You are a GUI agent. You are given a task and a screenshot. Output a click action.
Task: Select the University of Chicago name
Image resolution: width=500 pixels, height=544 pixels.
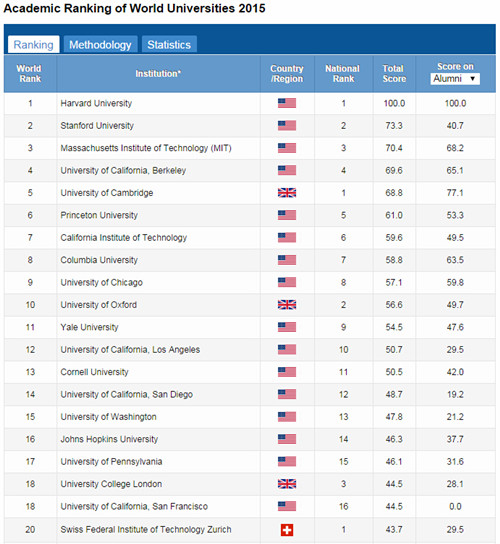point(101,282)
